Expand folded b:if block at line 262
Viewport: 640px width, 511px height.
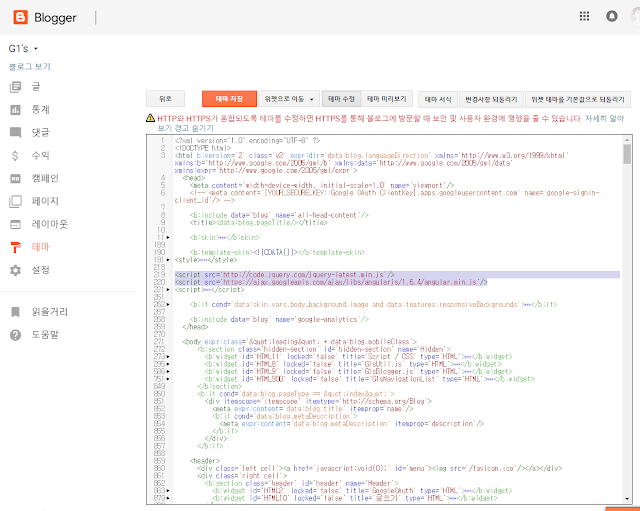click(168, 304)
